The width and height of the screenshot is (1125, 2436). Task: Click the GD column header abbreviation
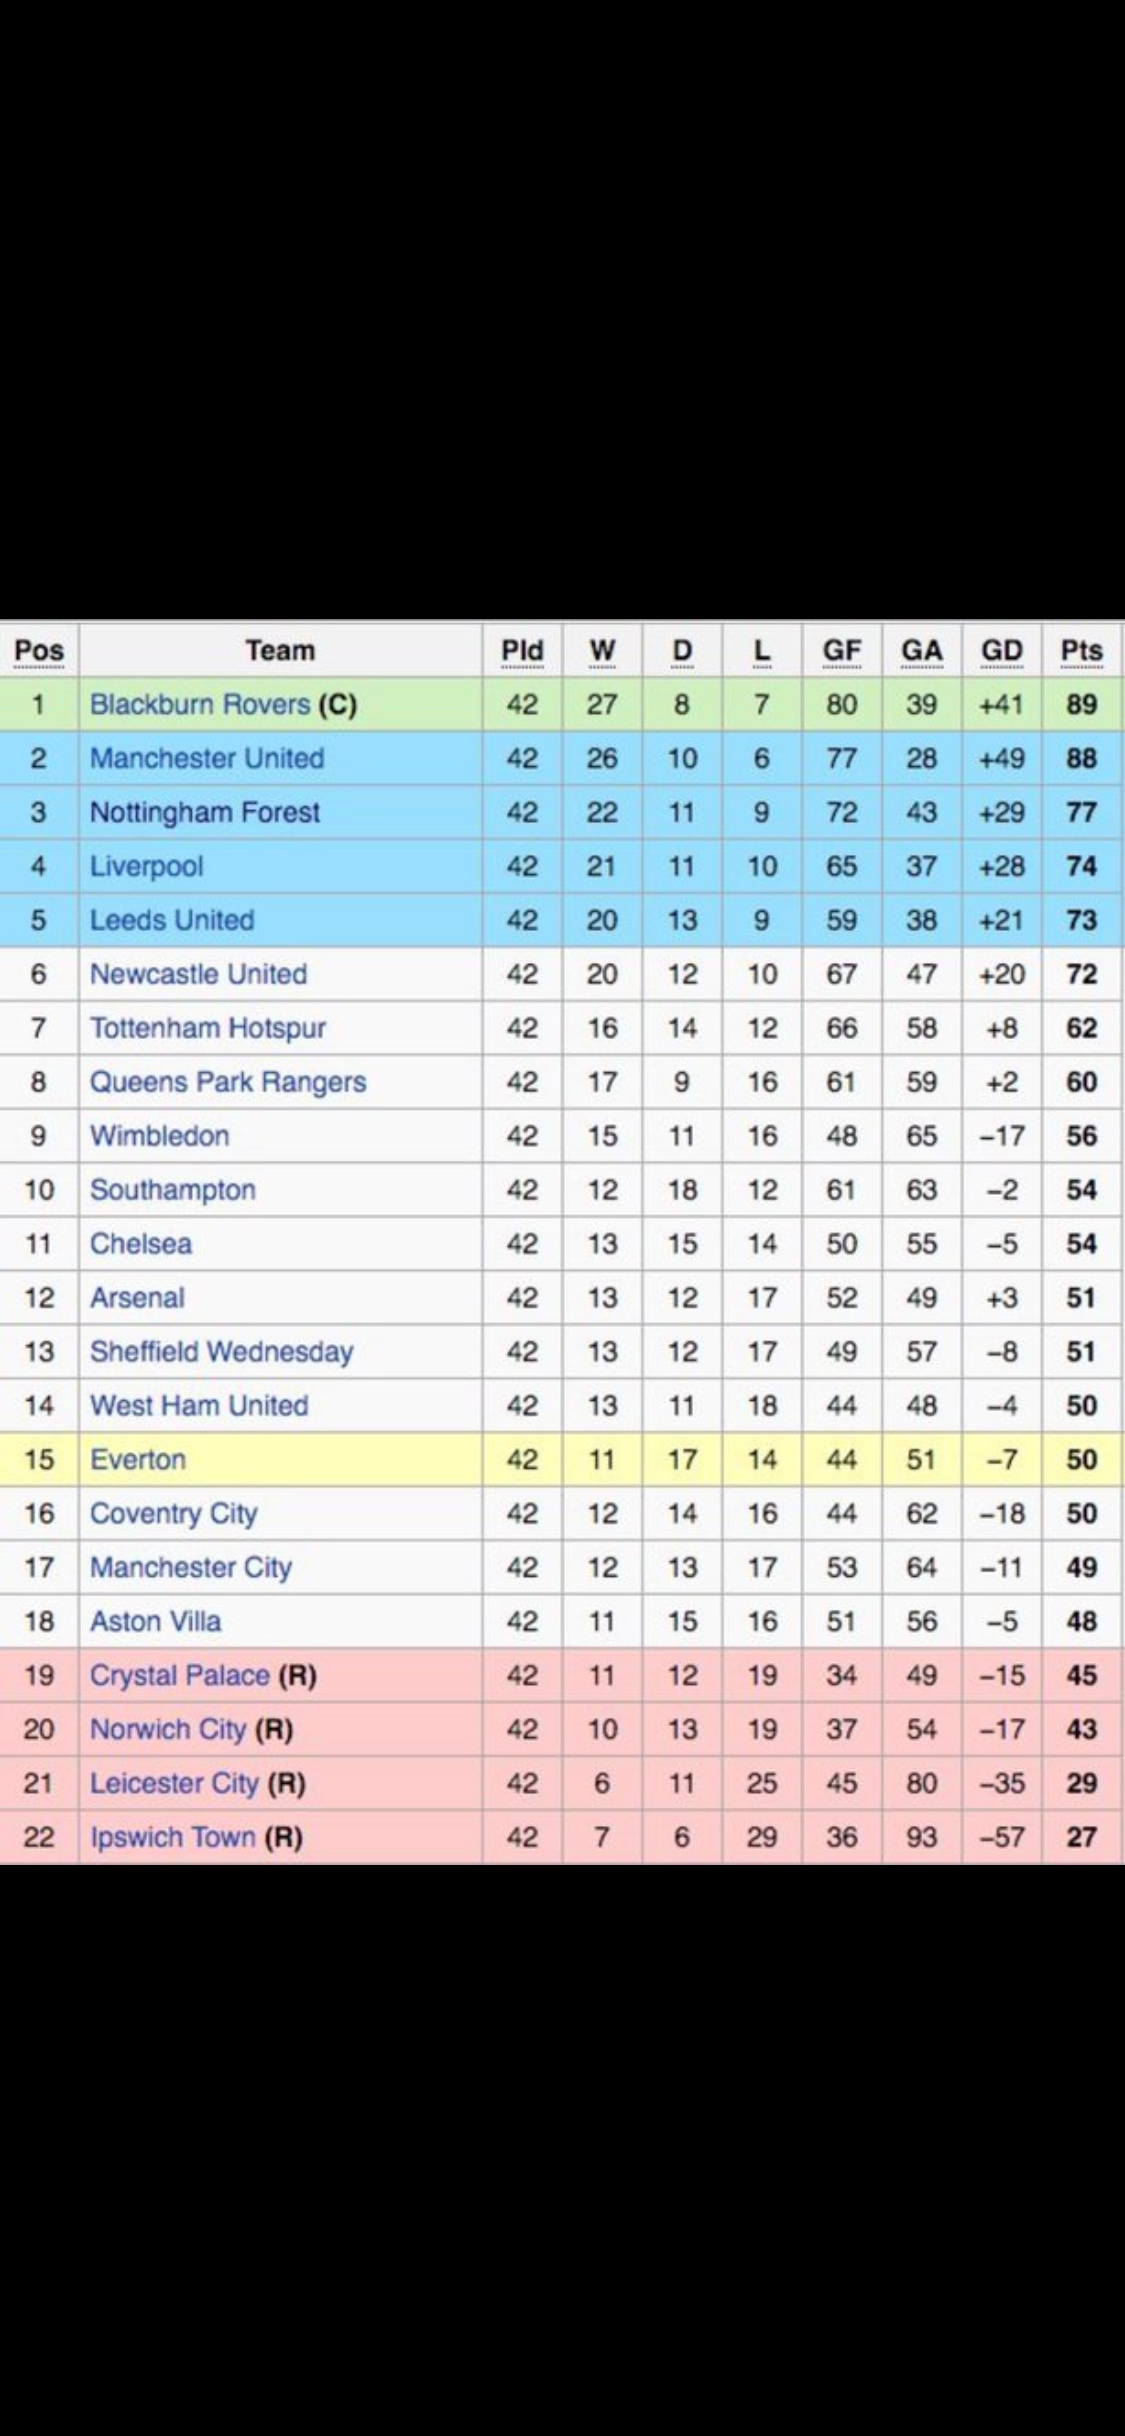tap(1002, 651)
